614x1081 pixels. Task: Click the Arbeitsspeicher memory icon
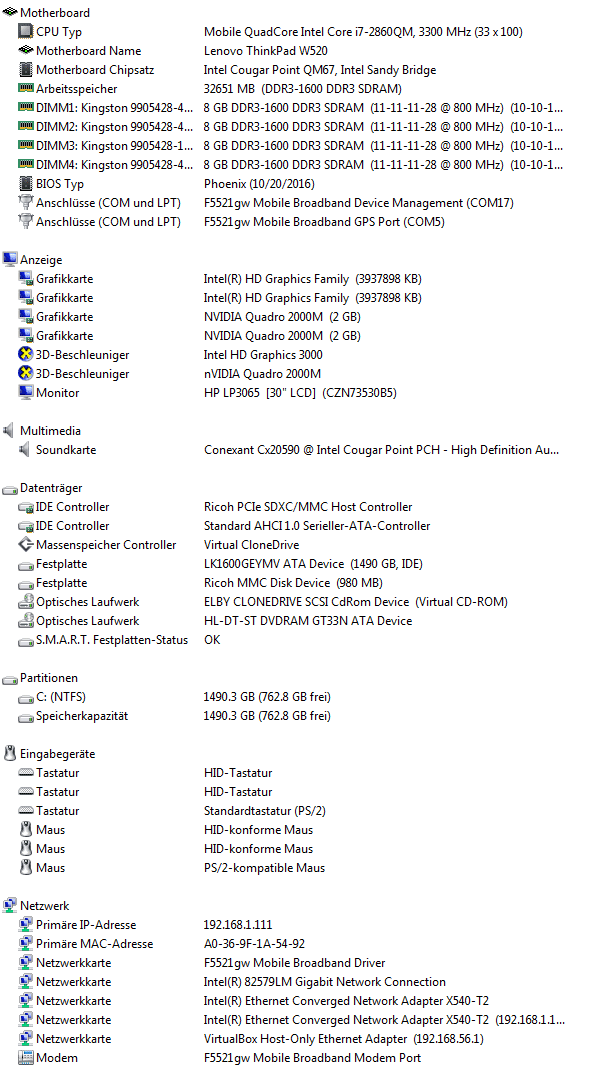click(x=25, y=88)
